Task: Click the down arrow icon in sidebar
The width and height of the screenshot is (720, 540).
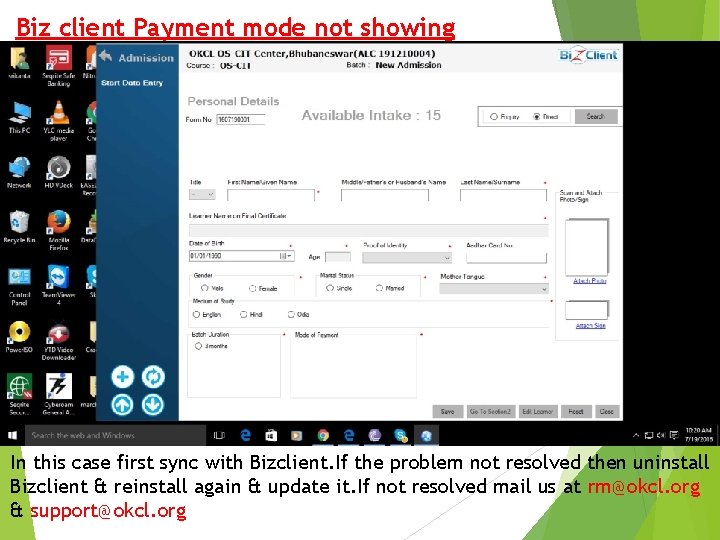Action: pos(153,405)
